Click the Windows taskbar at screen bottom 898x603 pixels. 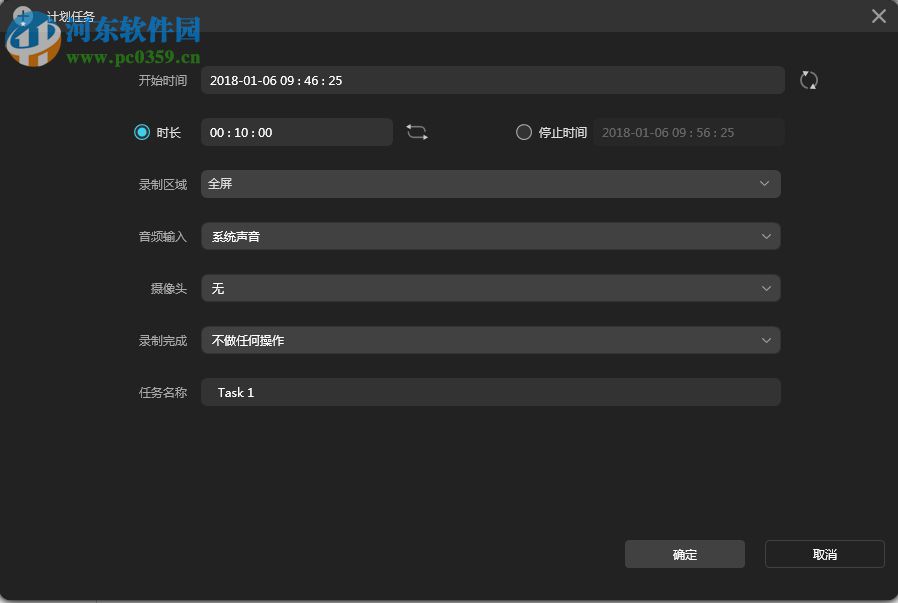click(449, 598)
